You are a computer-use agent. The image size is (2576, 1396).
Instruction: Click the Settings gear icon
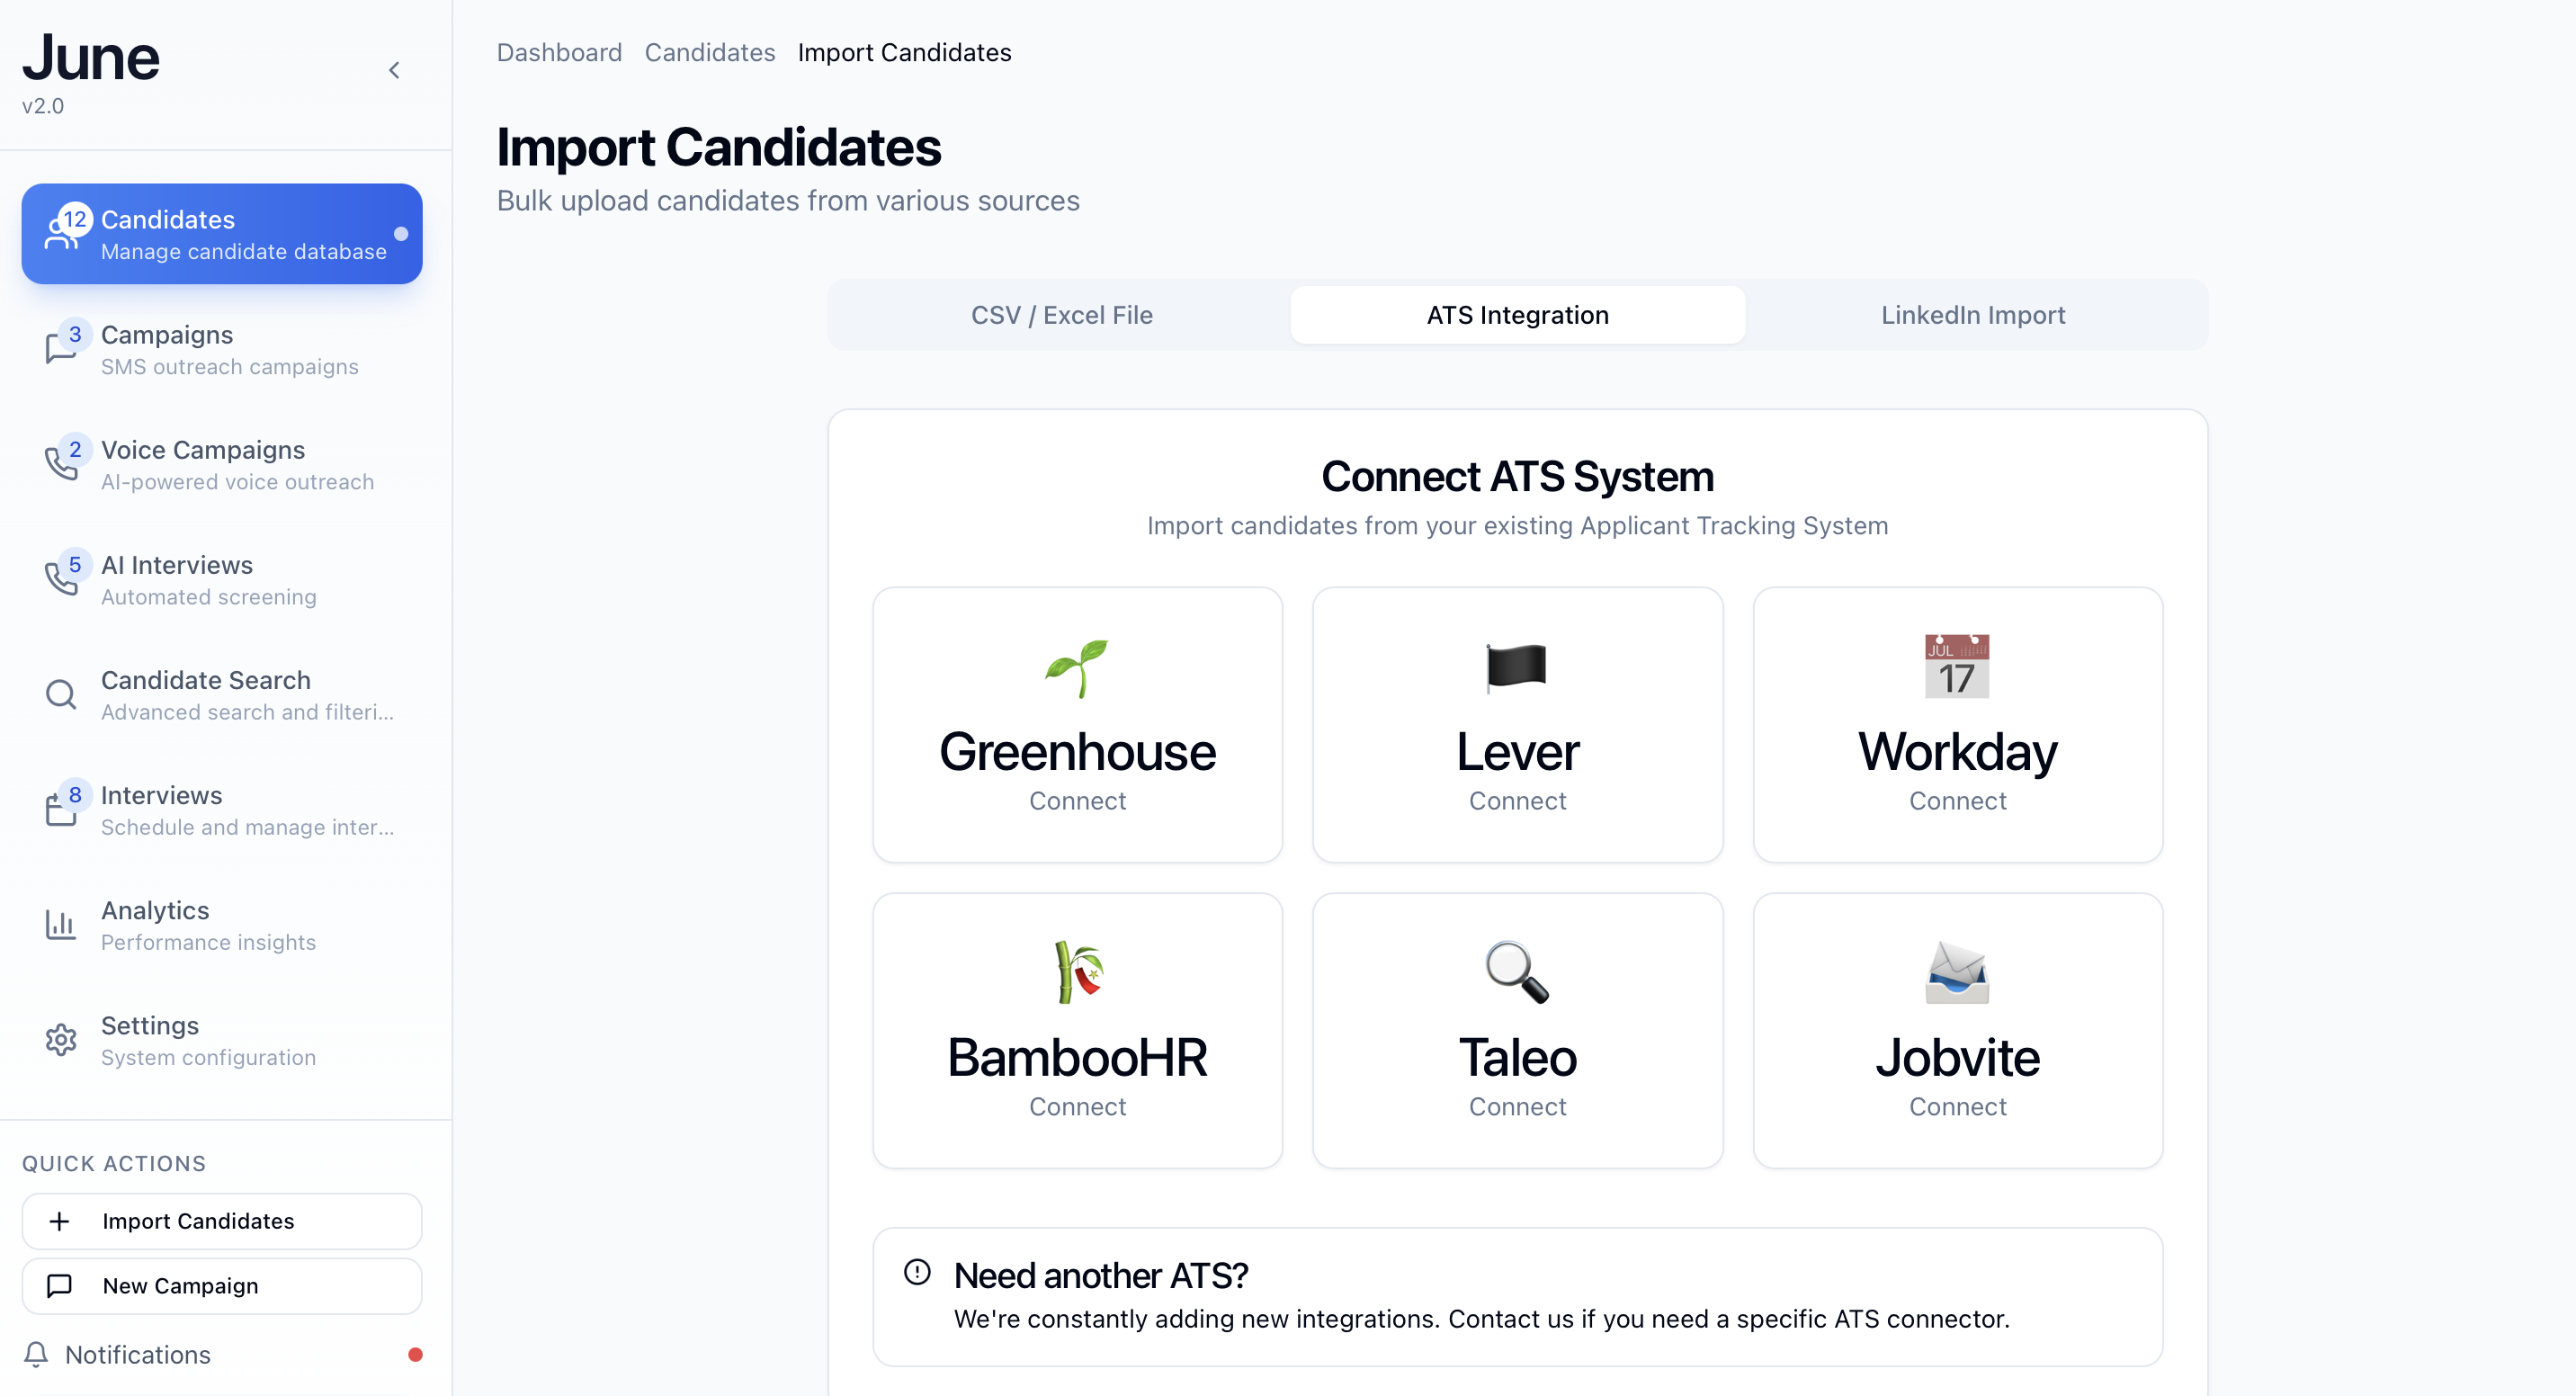pos(61,1039)
